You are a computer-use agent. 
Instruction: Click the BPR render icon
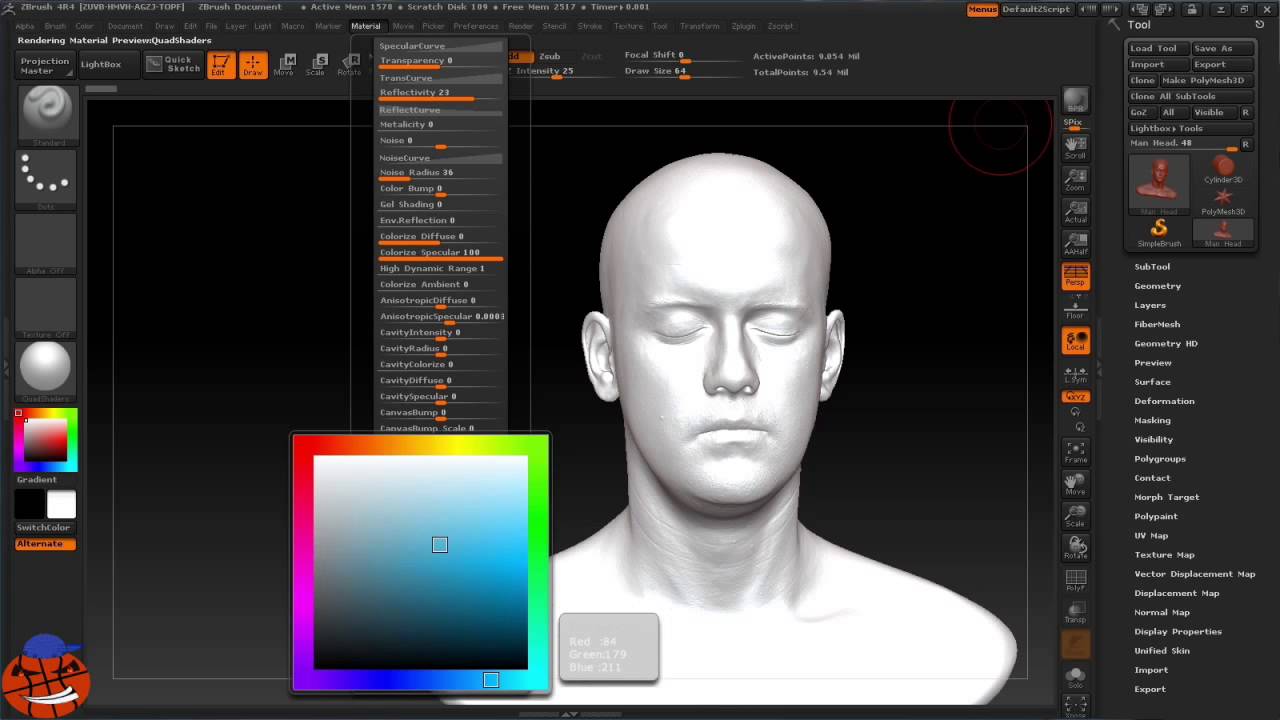[1075, 100]
